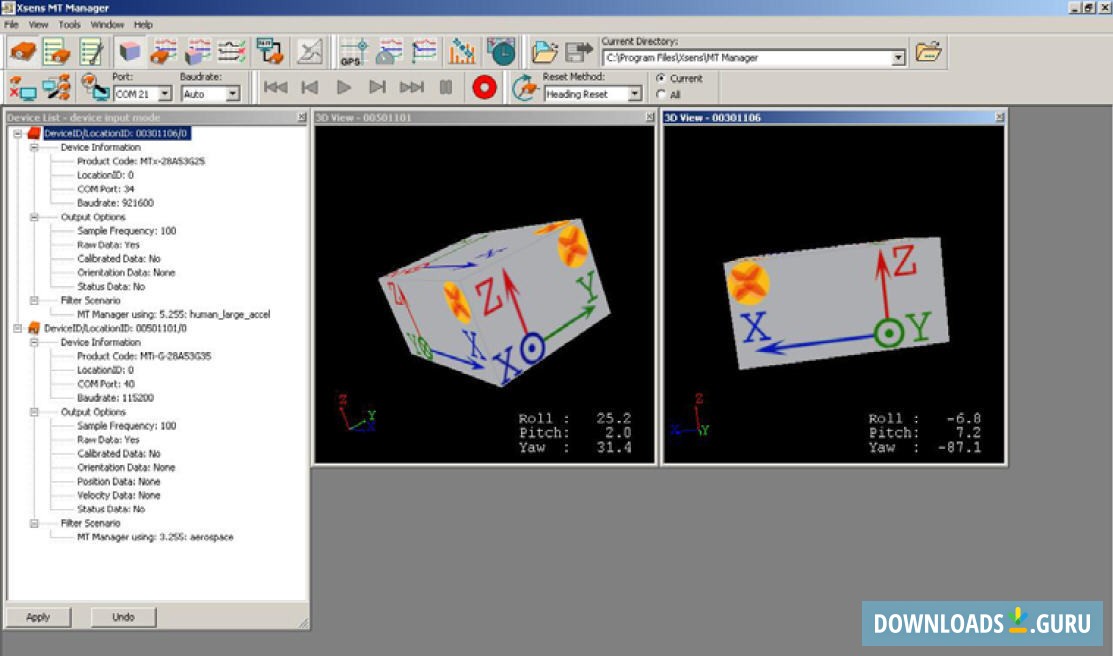Click the Apply button
The height and width of the screenshot is (656, 1113).
click(x=38, y=617)
